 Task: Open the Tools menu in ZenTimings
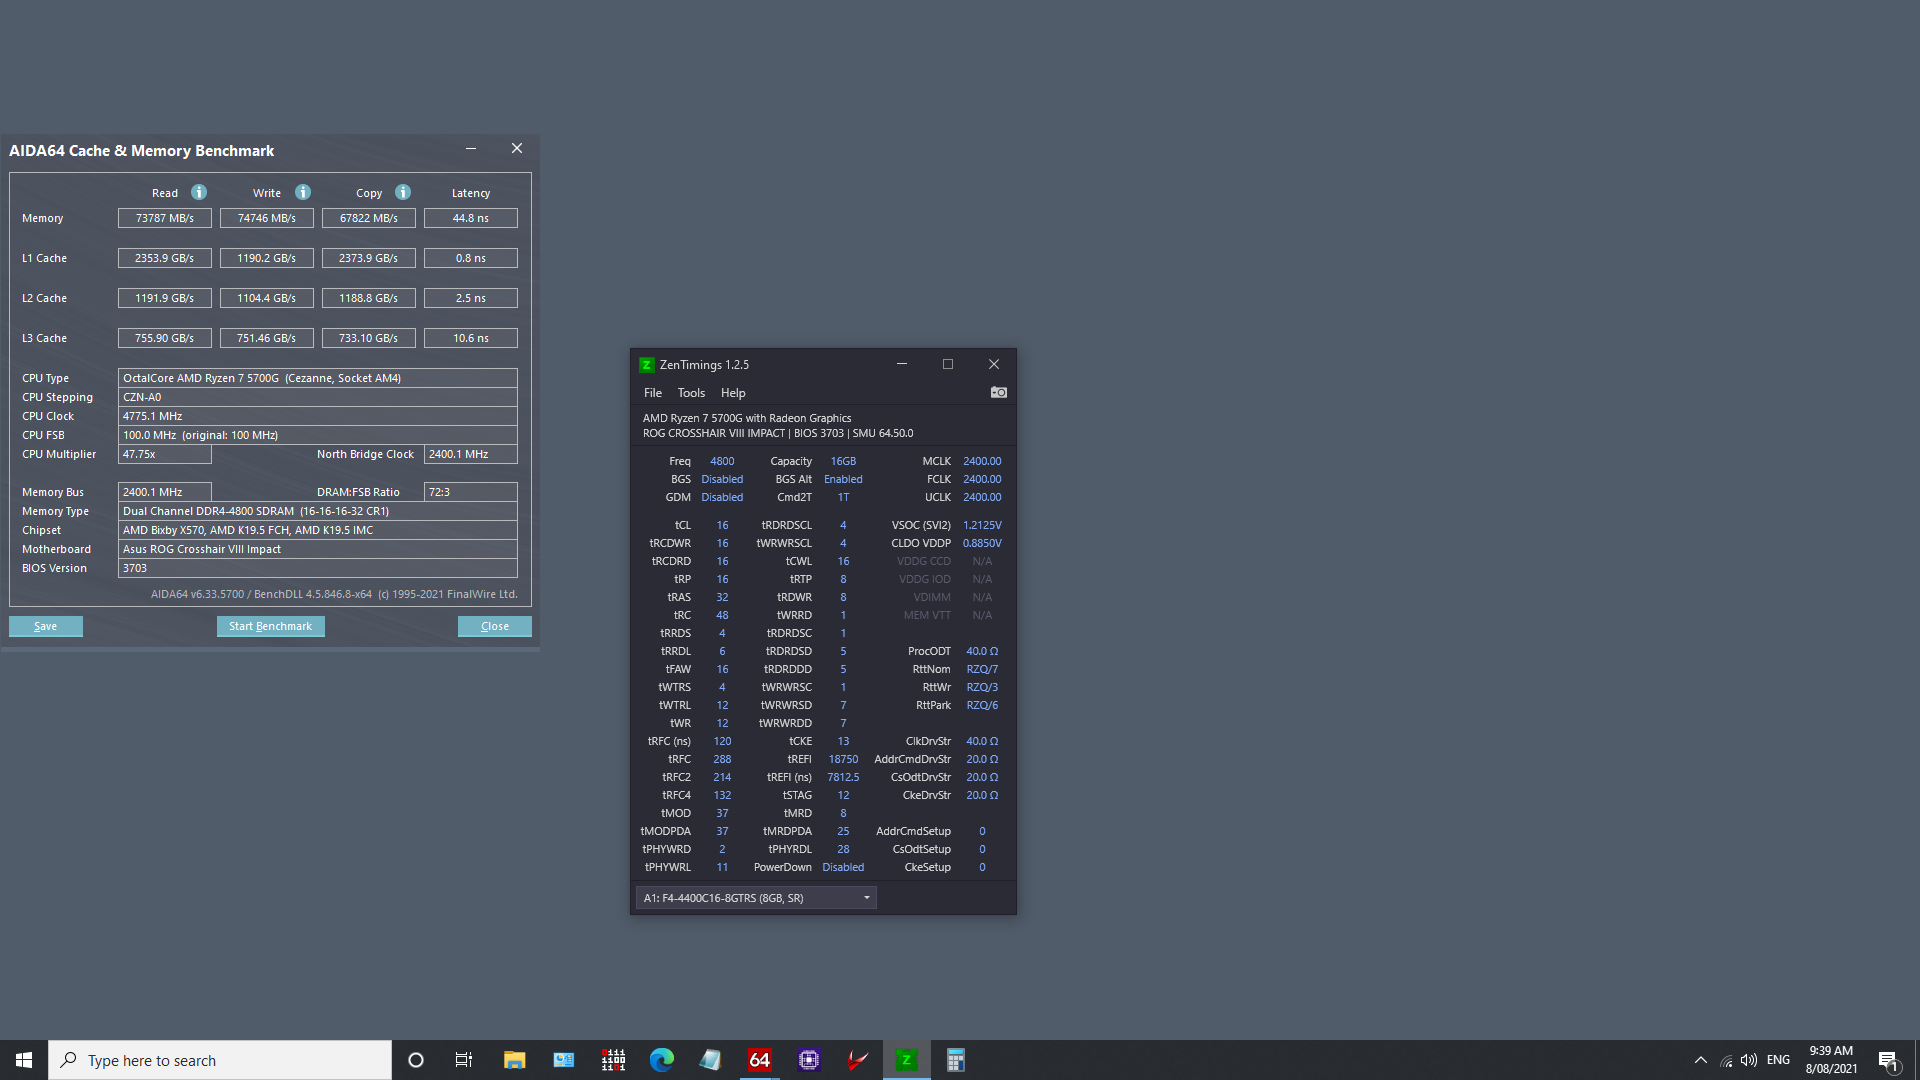(x=691, y=393)
